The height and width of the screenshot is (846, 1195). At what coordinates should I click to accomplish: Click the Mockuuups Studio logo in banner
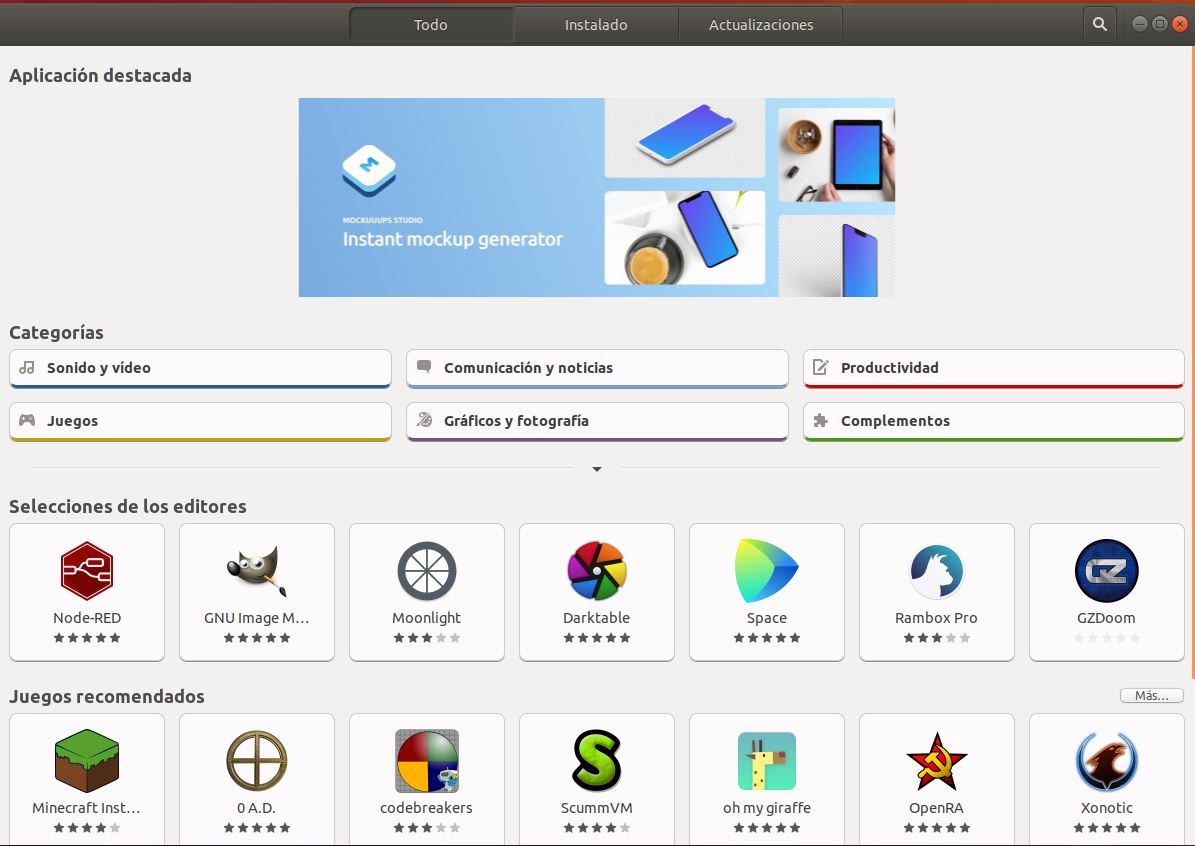pyautogui.click(x=369, y=170)
